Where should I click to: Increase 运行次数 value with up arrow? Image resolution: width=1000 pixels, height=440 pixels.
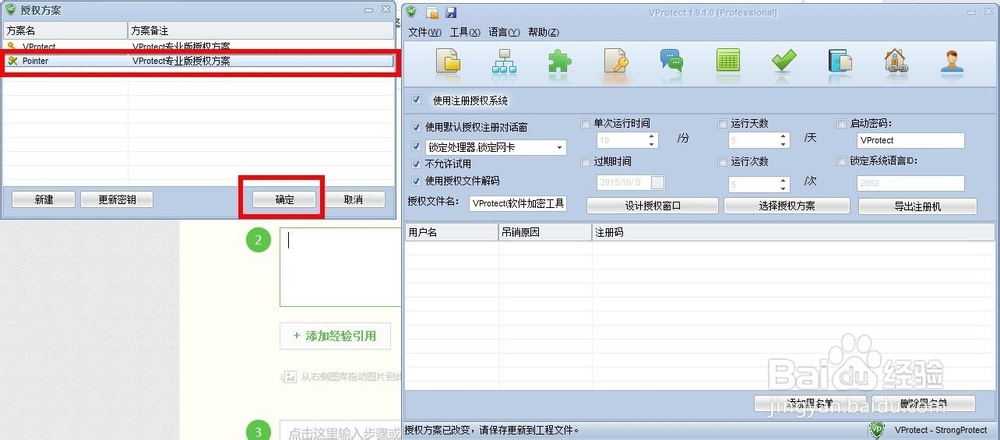coord(783,180)
